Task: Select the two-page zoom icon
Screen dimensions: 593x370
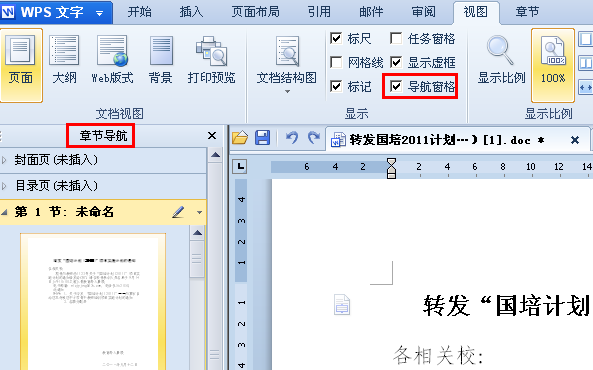Action: [x=585, y=63]
